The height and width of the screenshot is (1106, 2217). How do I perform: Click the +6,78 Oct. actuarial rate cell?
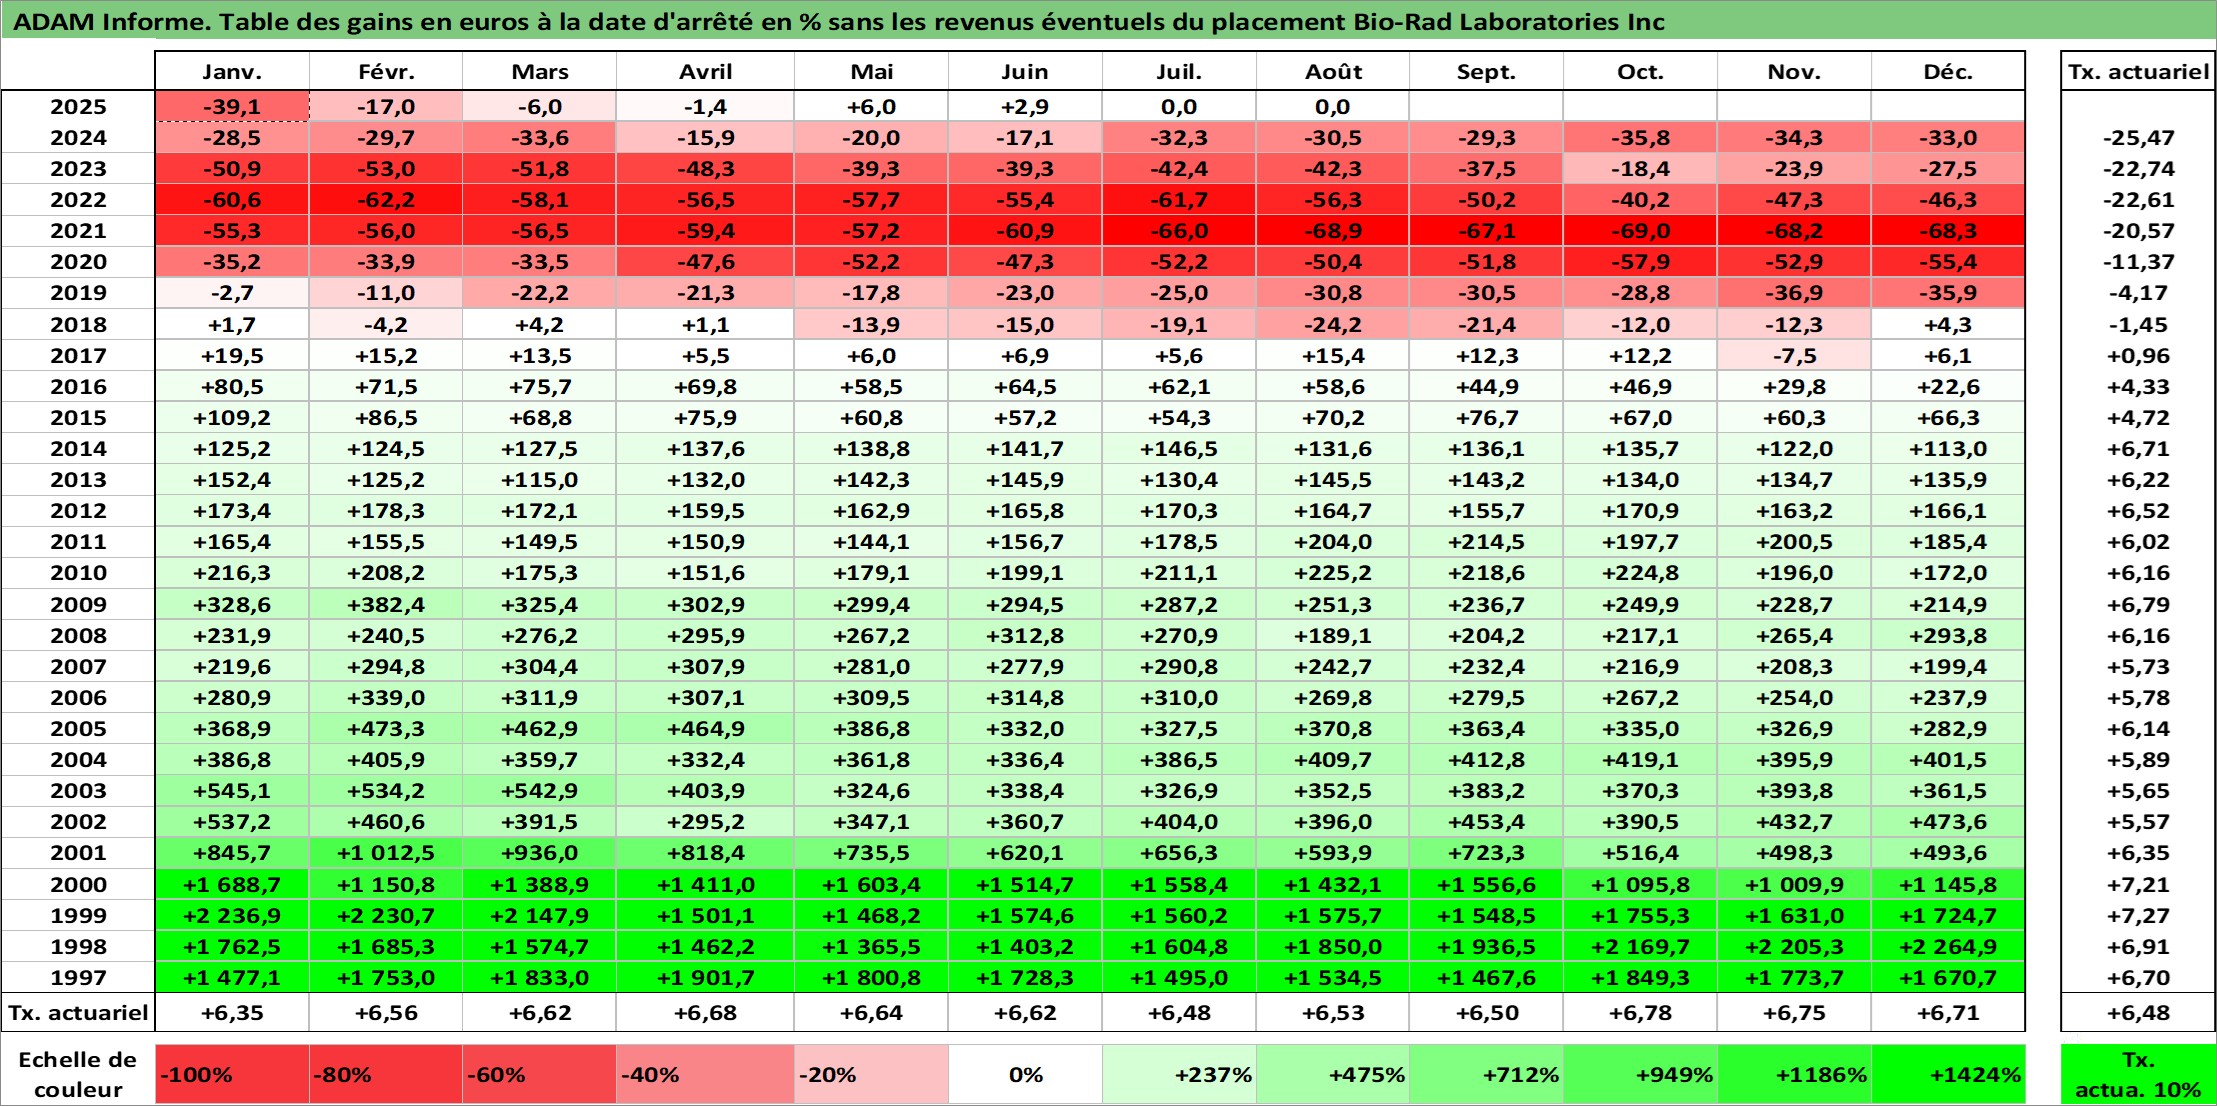[x=1640, y=1013]
